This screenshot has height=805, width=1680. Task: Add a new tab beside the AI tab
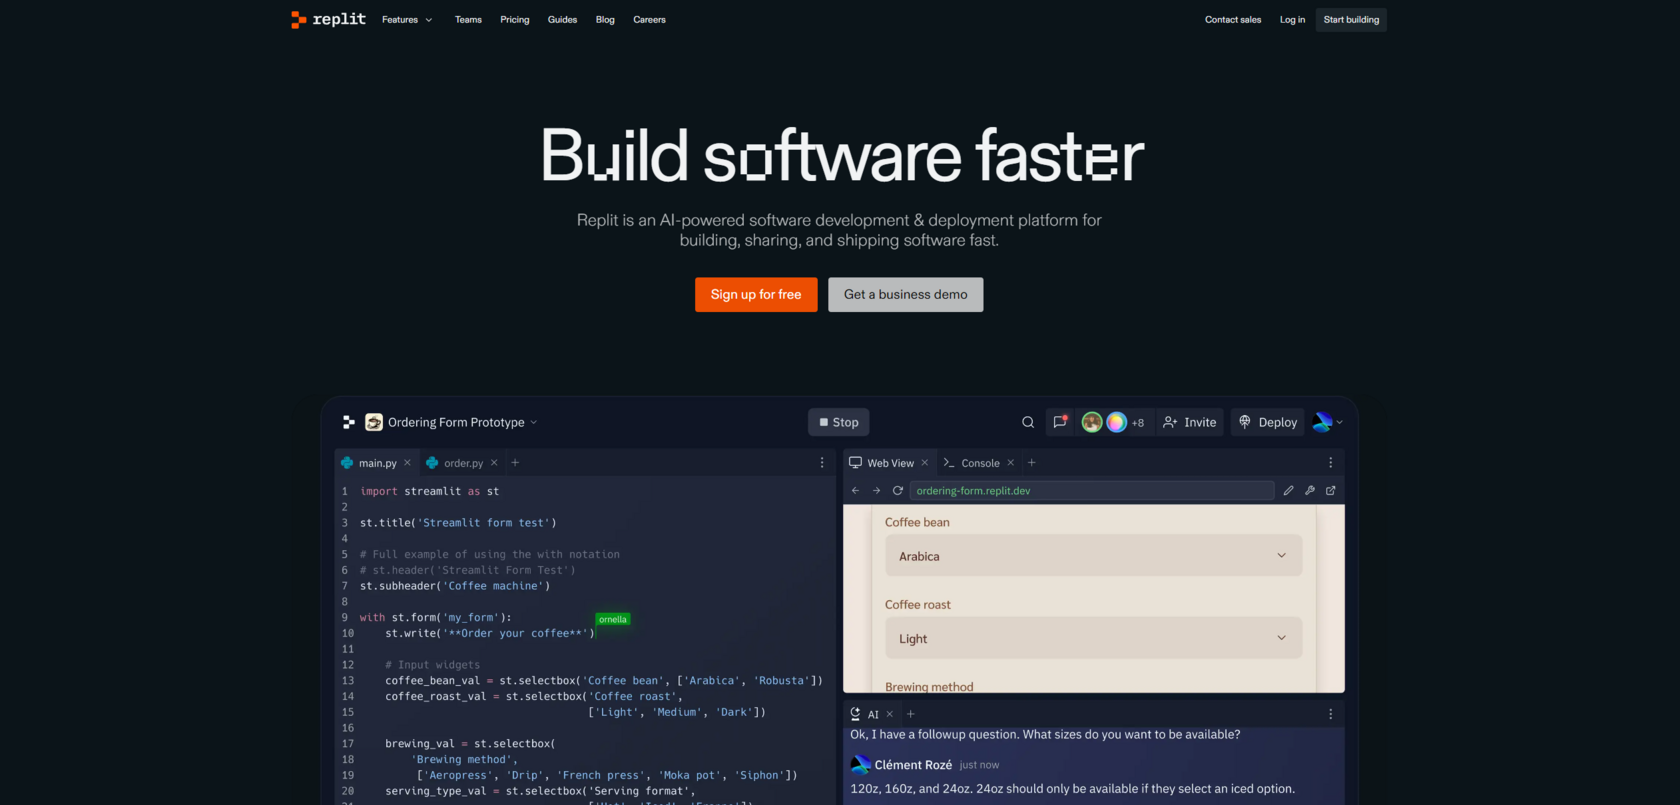coord(911,714)
